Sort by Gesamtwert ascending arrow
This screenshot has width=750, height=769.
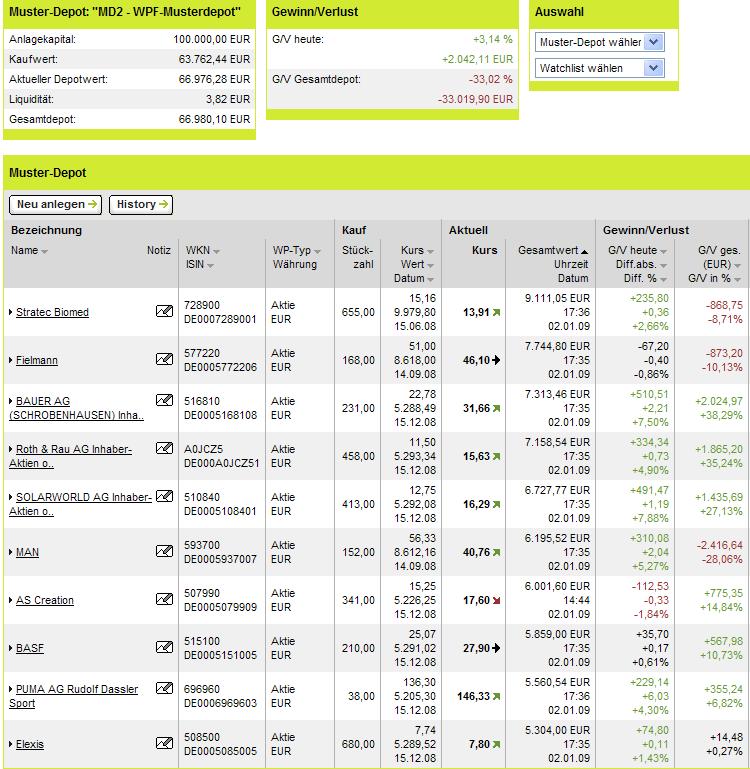click(x=584, y=252)
